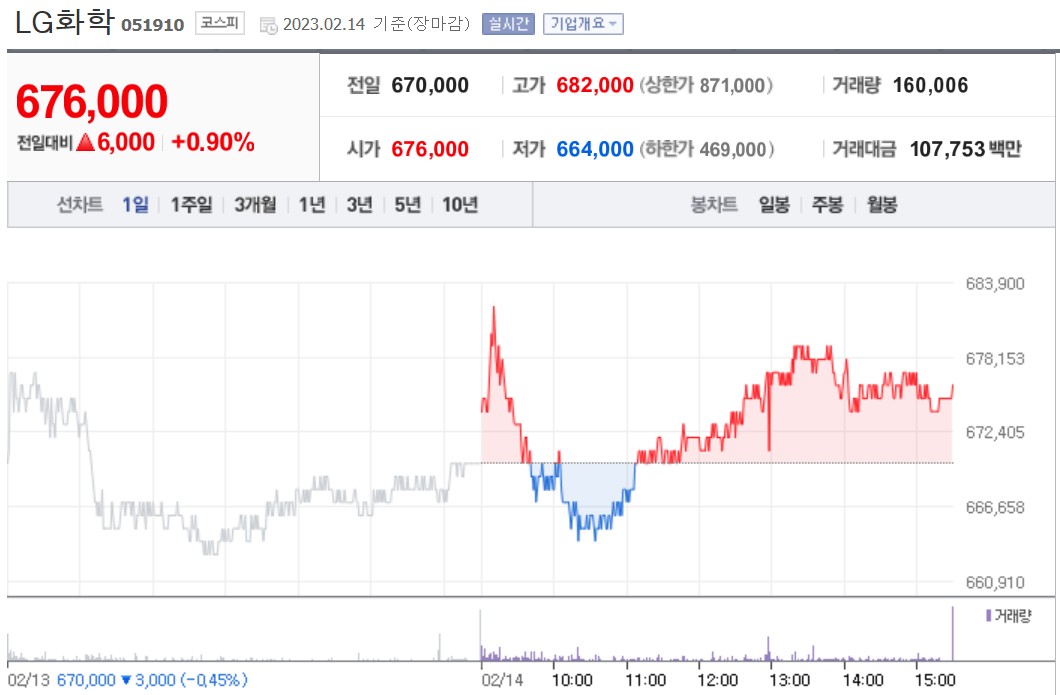Click the tall closing volume bar at 15:30
Screen dimensions: 1060x695
[x=953, y=633]
